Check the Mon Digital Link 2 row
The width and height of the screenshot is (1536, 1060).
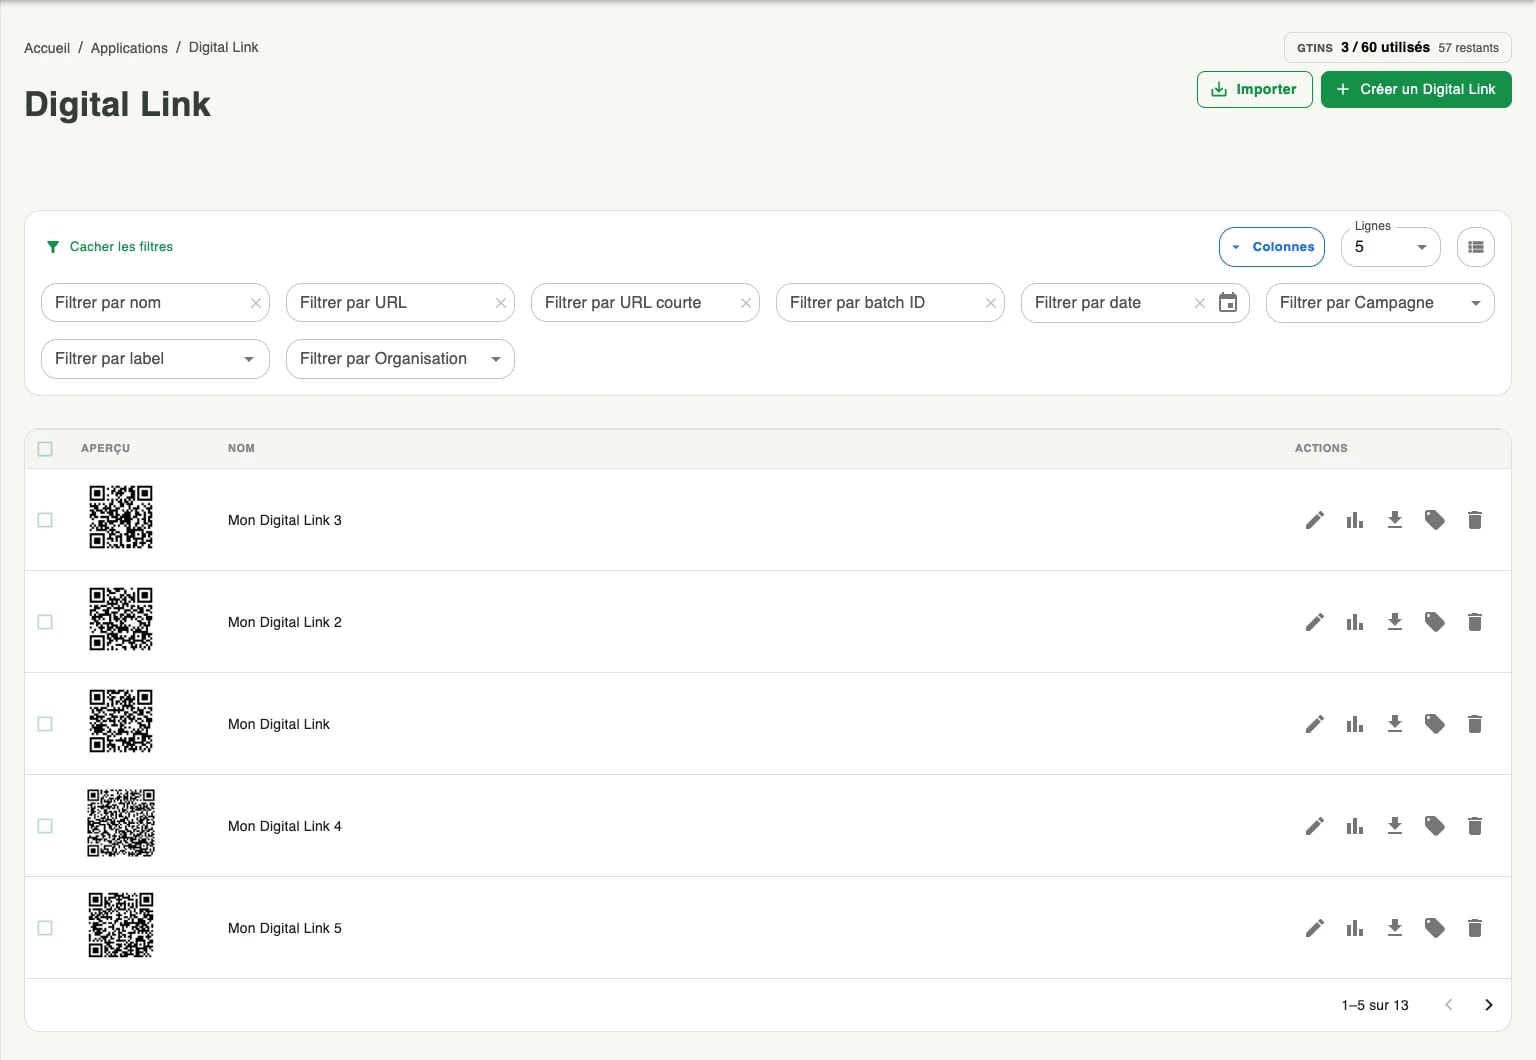tap(45, 622)
